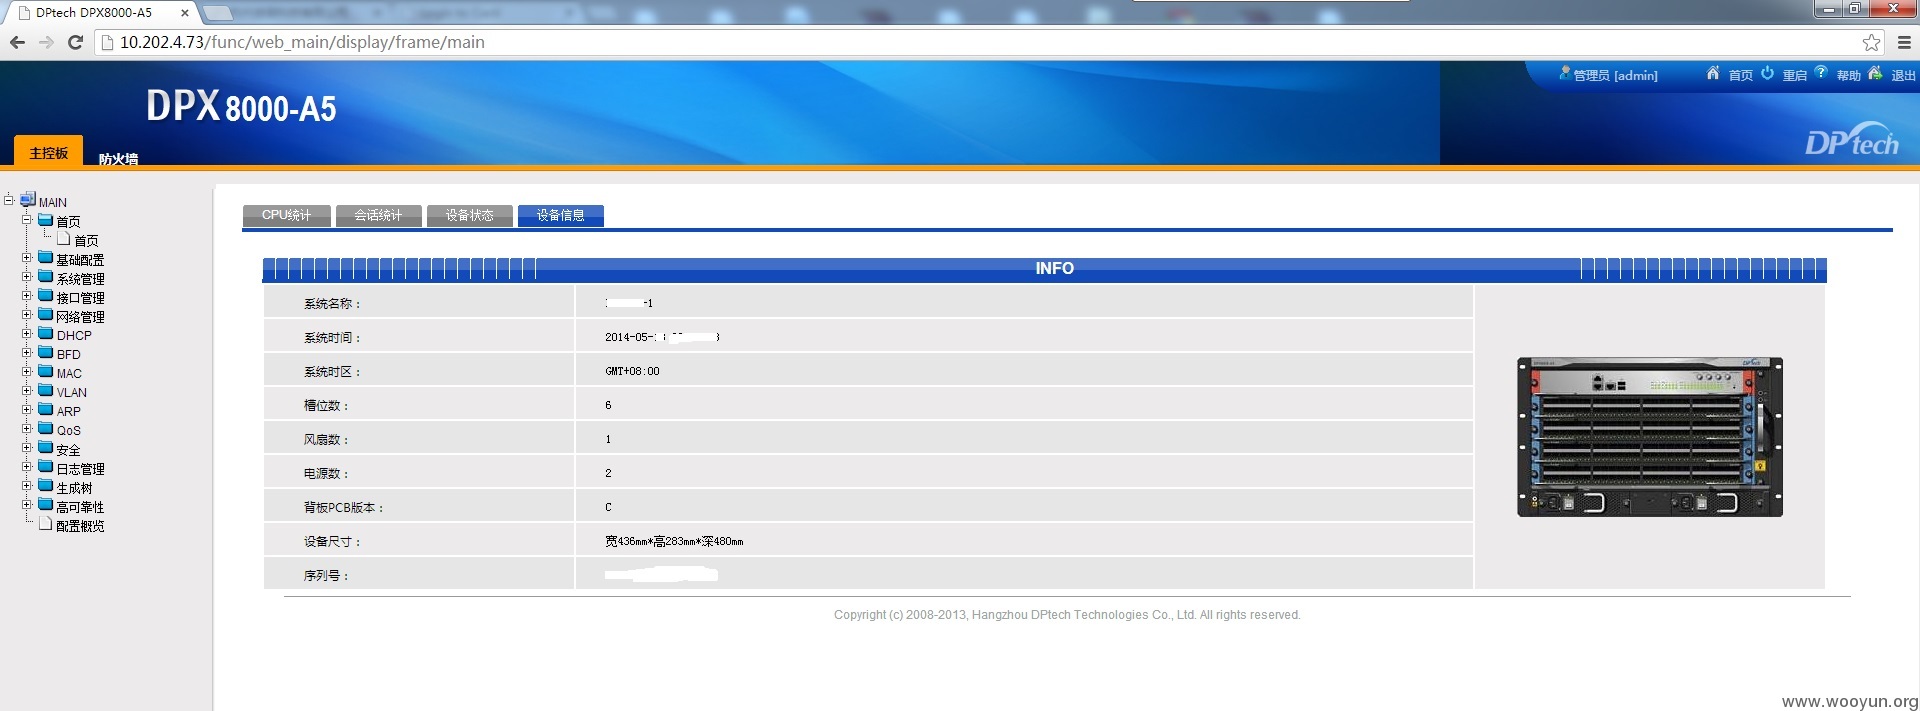Expand the MAC tree node
The image size is (1920, 711).
[x=27, y=372]
